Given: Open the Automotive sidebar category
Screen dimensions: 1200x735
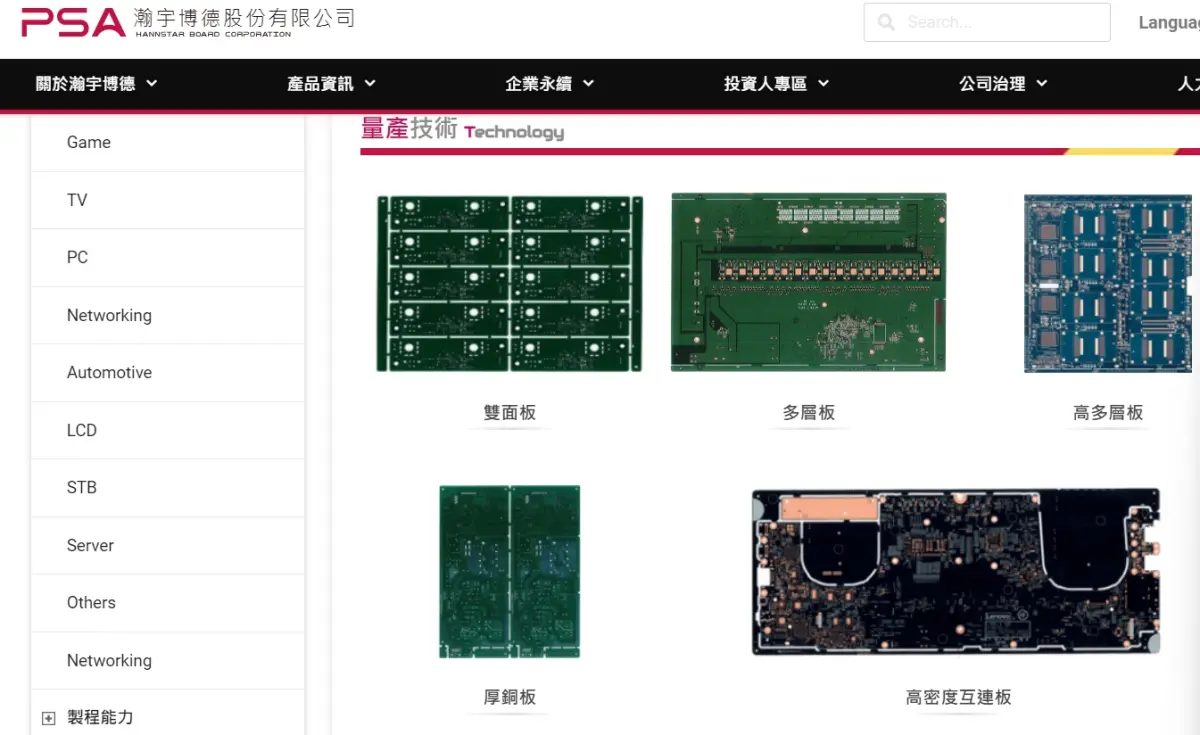Looking at the screenshot, I should [109, 372].
